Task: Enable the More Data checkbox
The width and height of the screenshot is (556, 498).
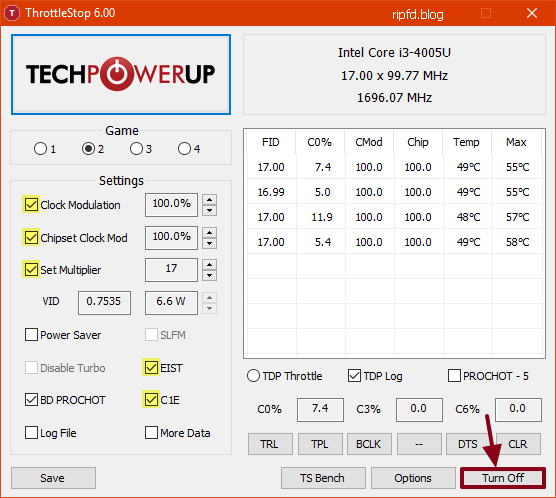Action: tap(151, 432)
